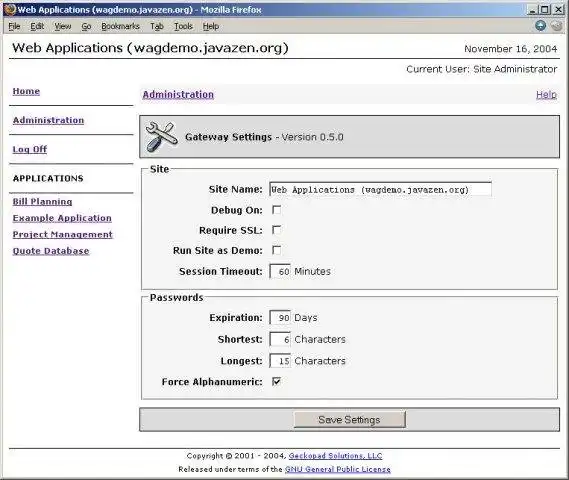Uncheck the Force Alphanumeric checkbox
This screenshot has height=480, width=569.
pos(277,382)
